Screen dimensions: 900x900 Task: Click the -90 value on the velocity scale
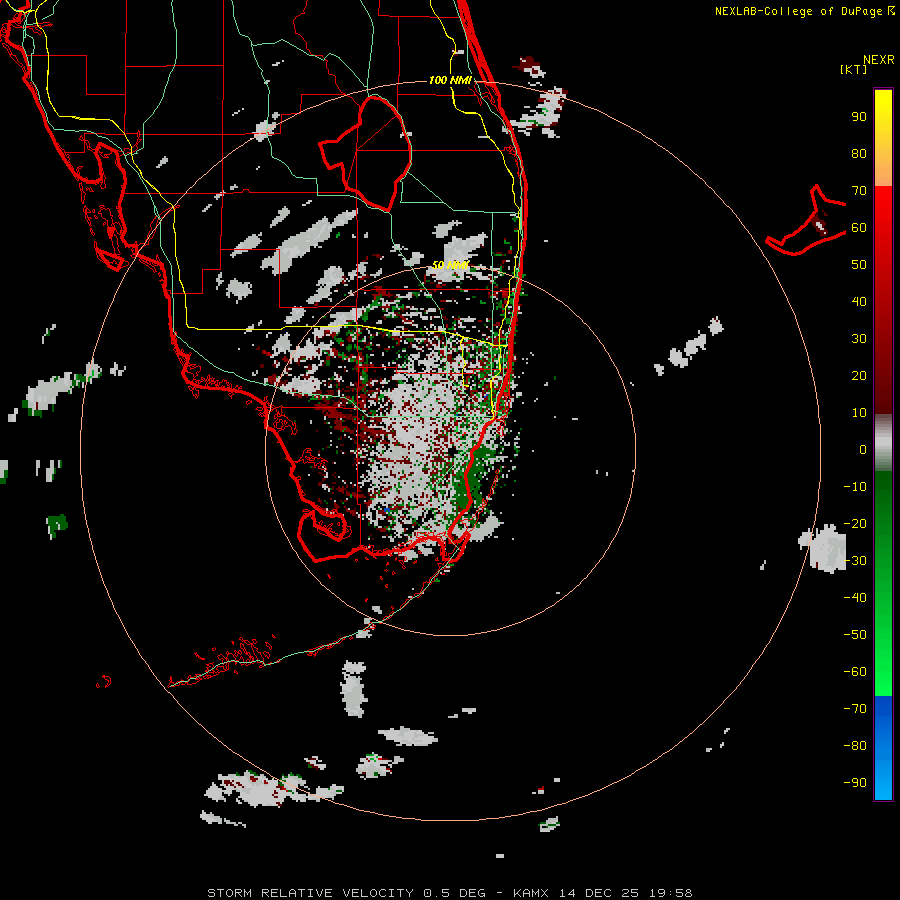click(x=855, y=783)
